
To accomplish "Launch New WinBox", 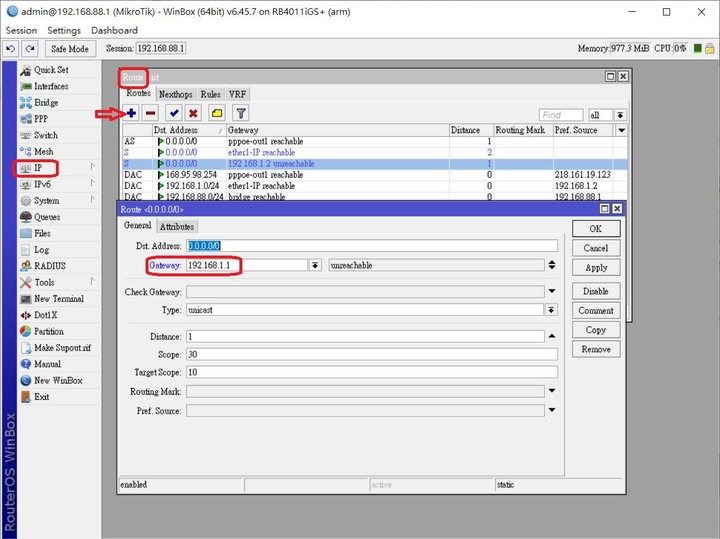I will [x=58, y=381].
